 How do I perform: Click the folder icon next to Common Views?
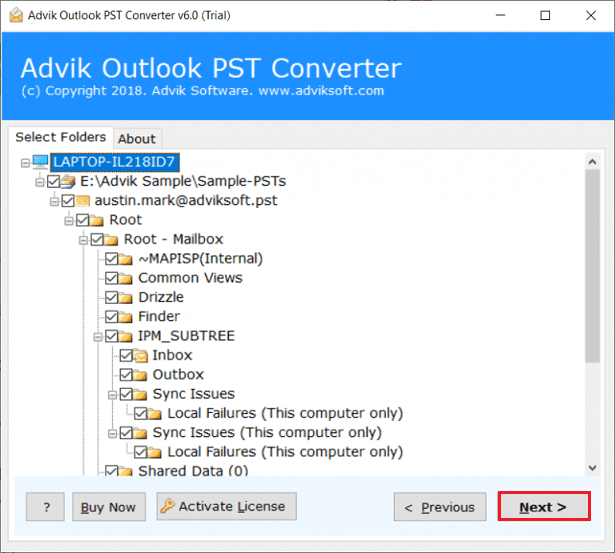(126, 278)
